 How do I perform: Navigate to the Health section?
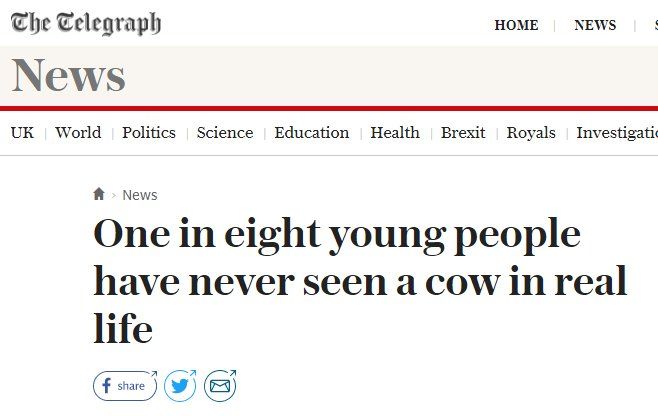click(x=395, y=133)
